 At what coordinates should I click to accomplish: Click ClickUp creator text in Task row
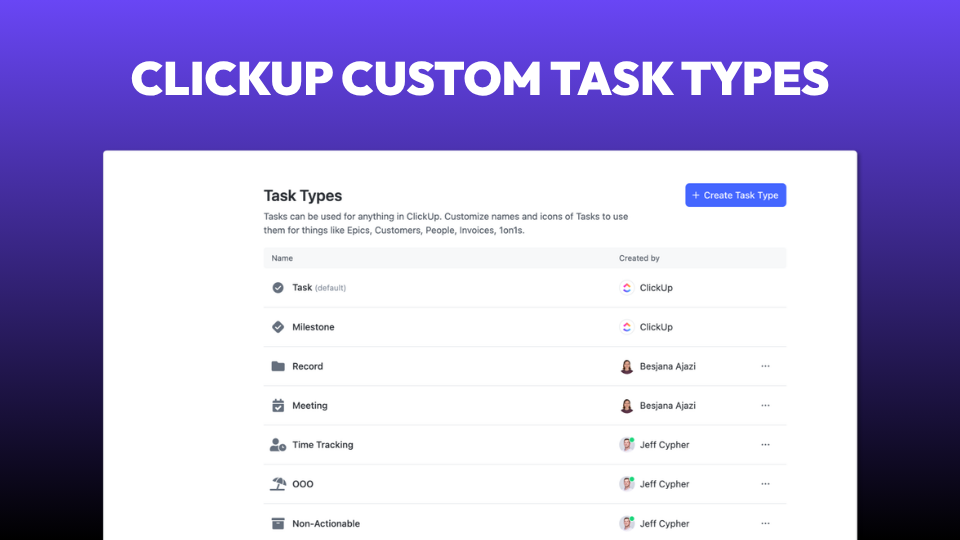656,288
